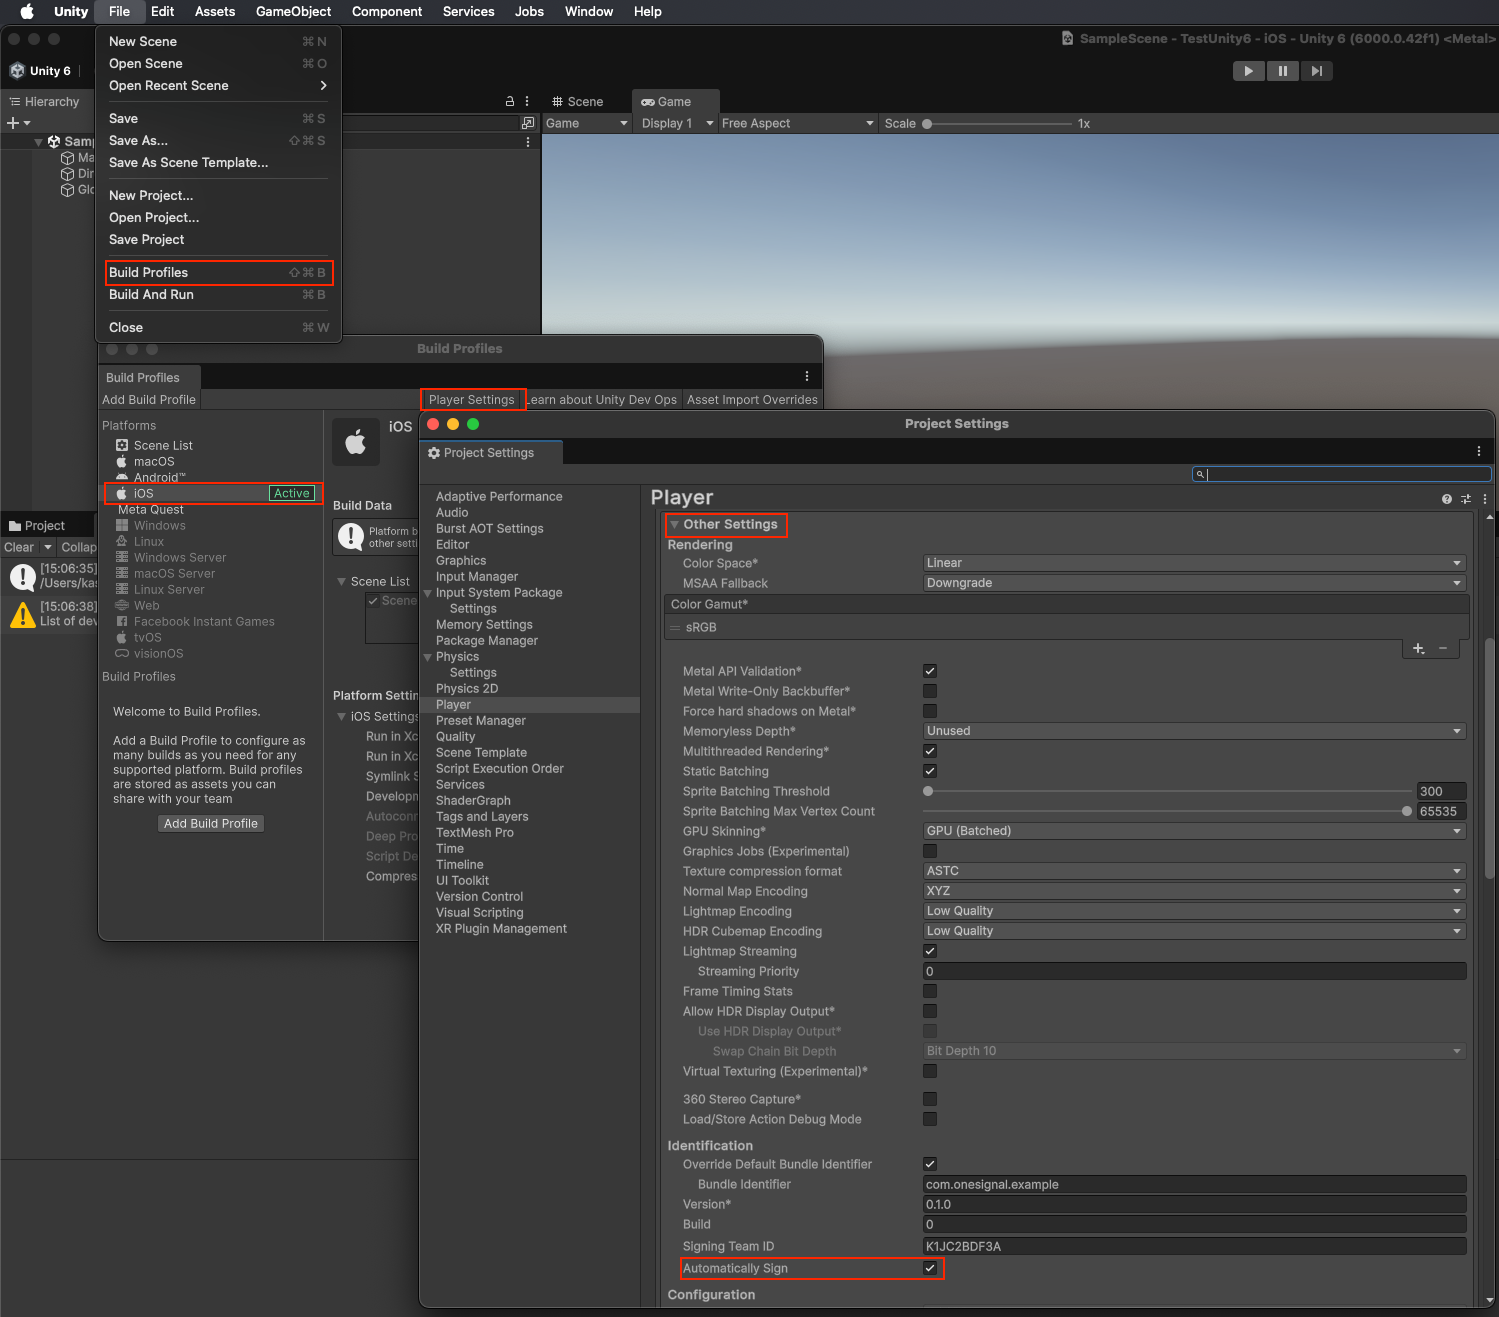Viewport: 1499px width, 1317px height.
Task: Open the Player preset selector icon
Action: click(x=1466, y=499)
